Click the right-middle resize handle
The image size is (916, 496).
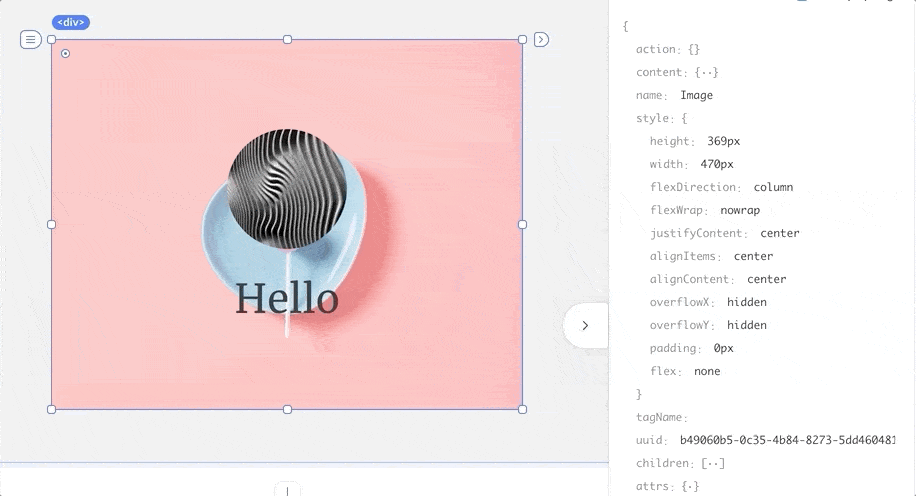[x=523, y=224]
